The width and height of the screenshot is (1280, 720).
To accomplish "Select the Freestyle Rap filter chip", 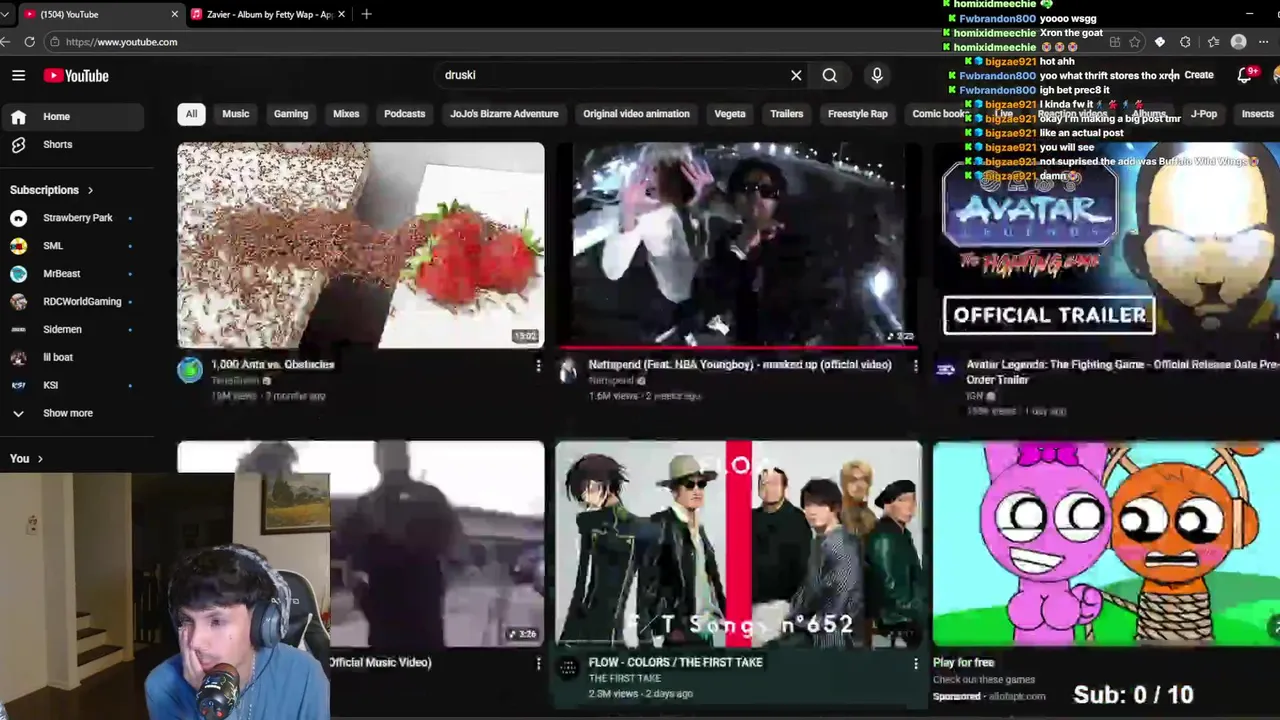I will (x=858, y=114).
